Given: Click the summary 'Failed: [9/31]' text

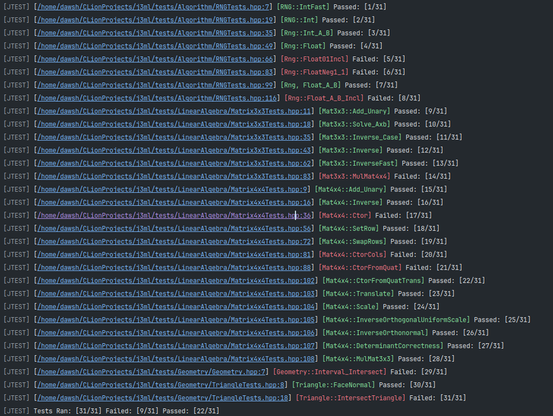Looking at the screenshot, I should coord(132,411).
